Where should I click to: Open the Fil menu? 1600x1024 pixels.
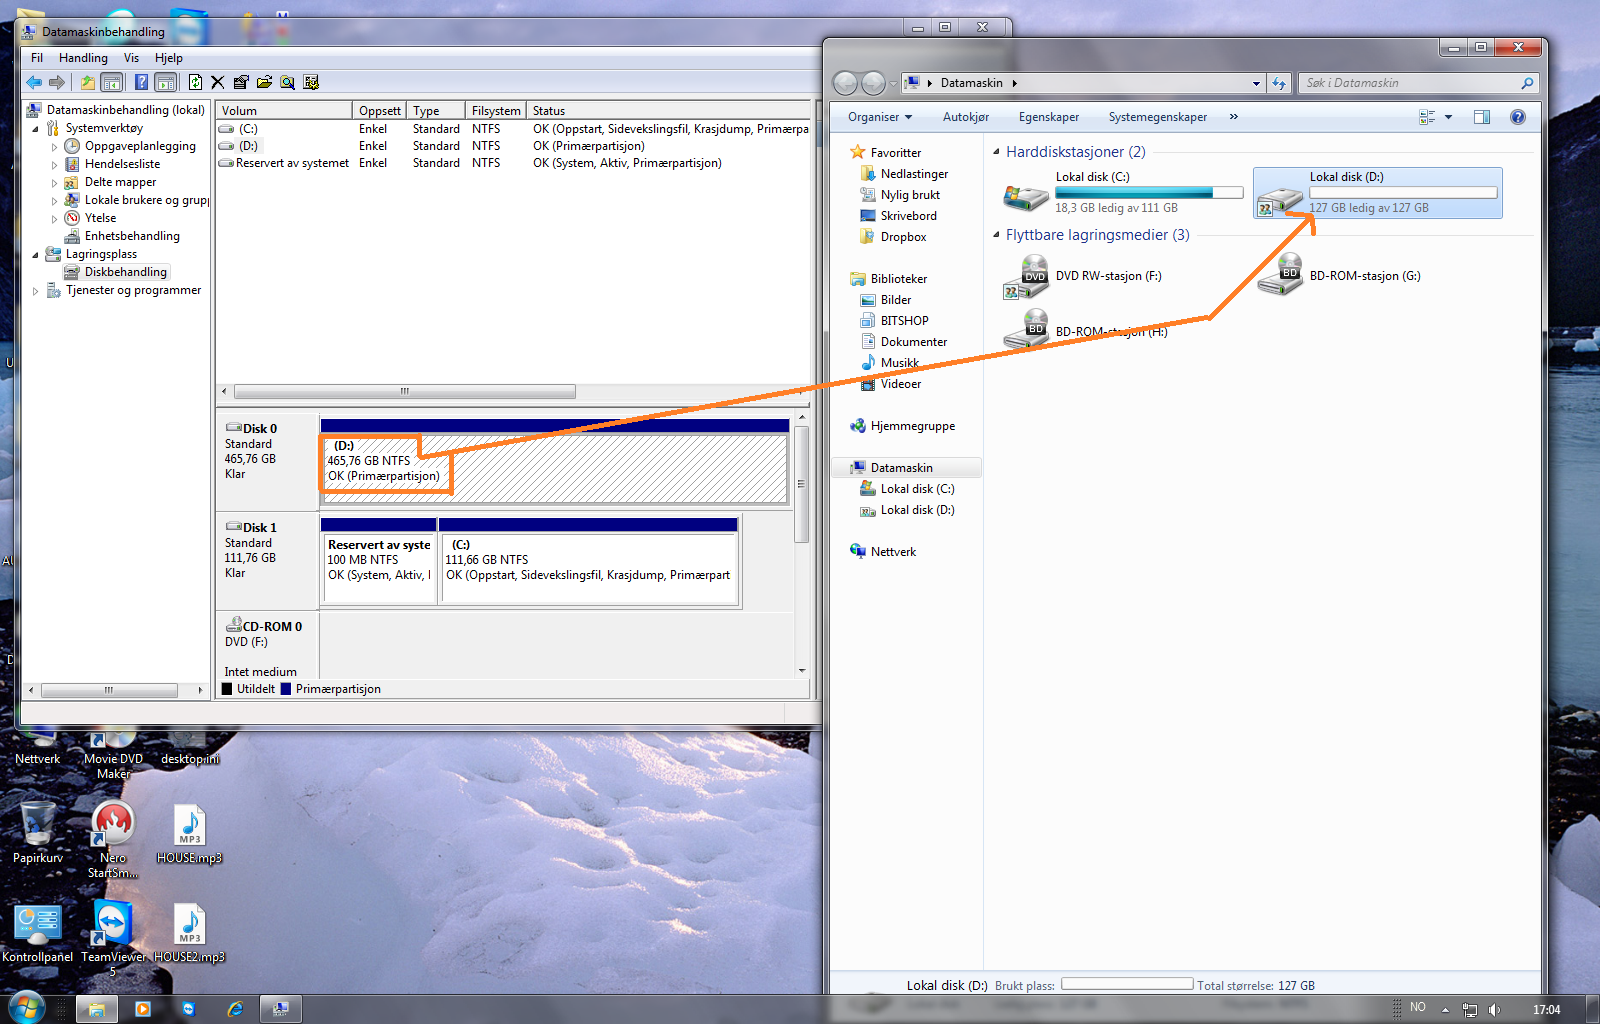tap(37, 58)
